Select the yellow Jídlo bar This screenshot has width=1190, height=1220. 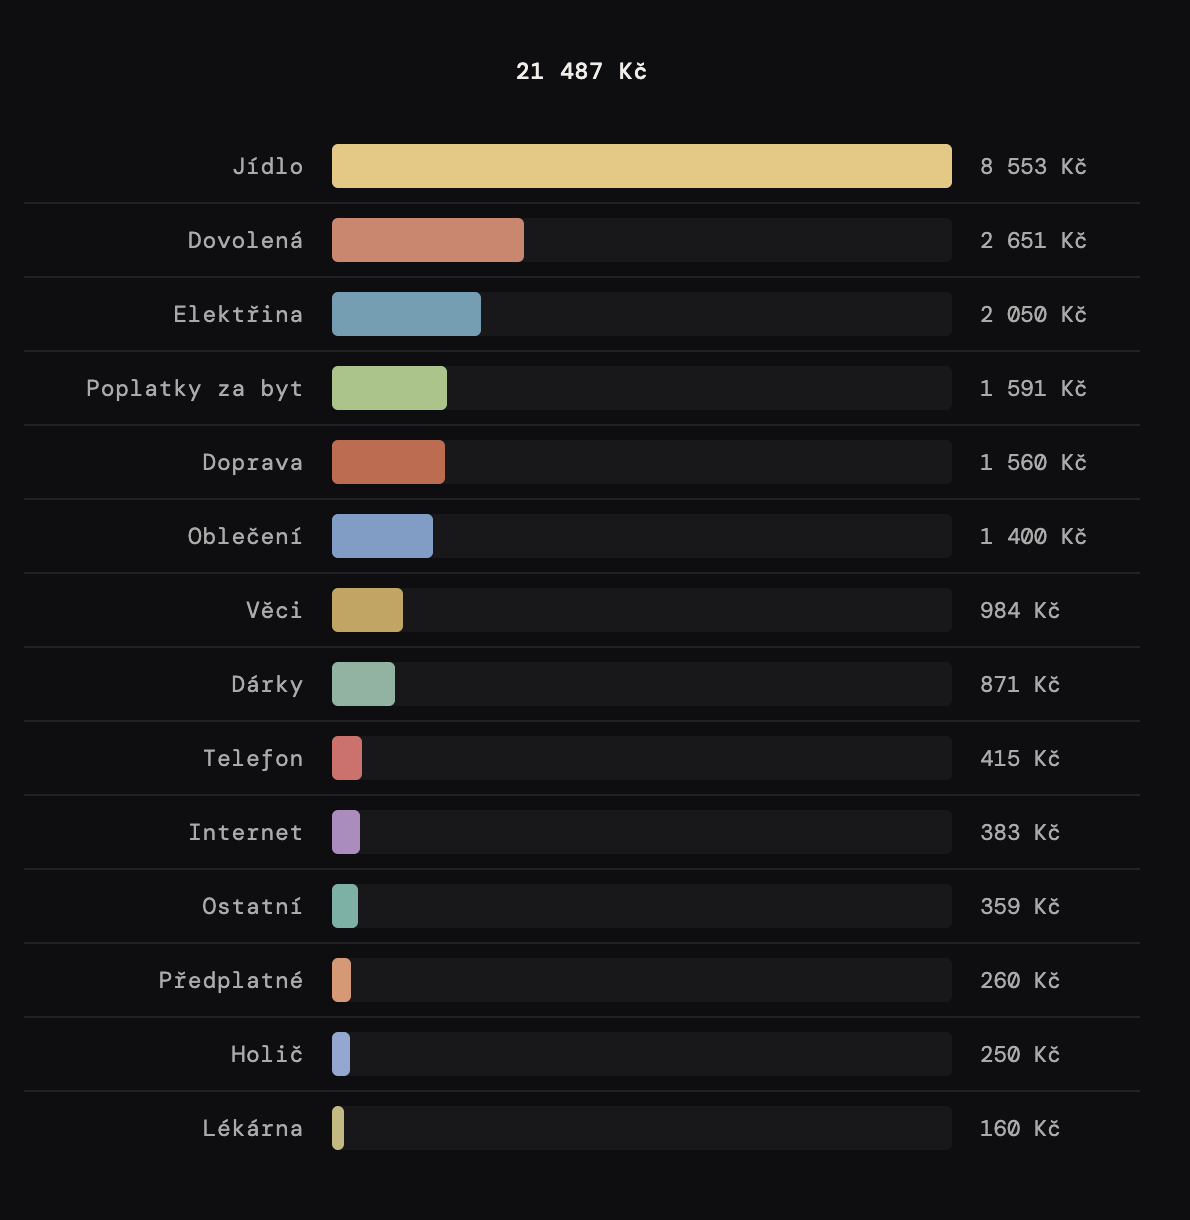pos(641,166)
